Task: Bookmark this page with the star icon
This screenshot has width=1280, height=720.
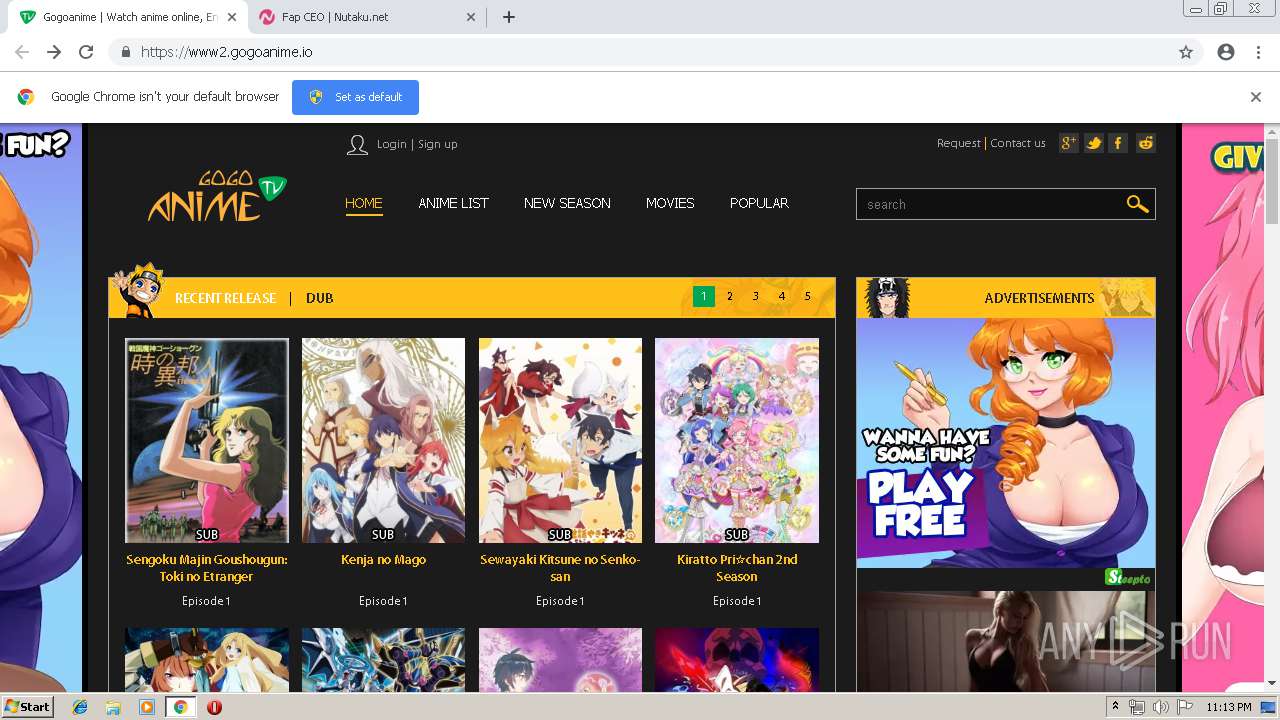Action: [1186, 52]
